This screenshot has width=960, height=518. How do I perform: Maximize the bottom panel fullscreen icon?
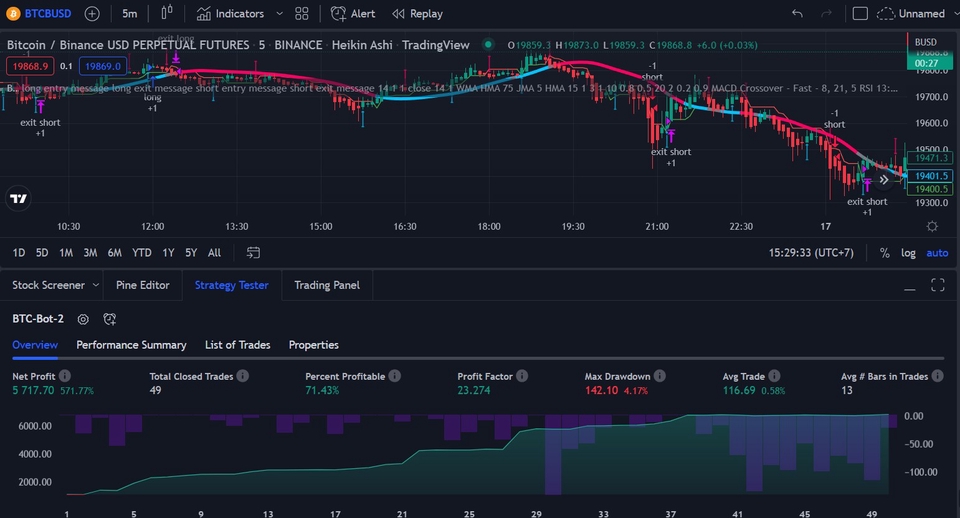tap(937, 285)
